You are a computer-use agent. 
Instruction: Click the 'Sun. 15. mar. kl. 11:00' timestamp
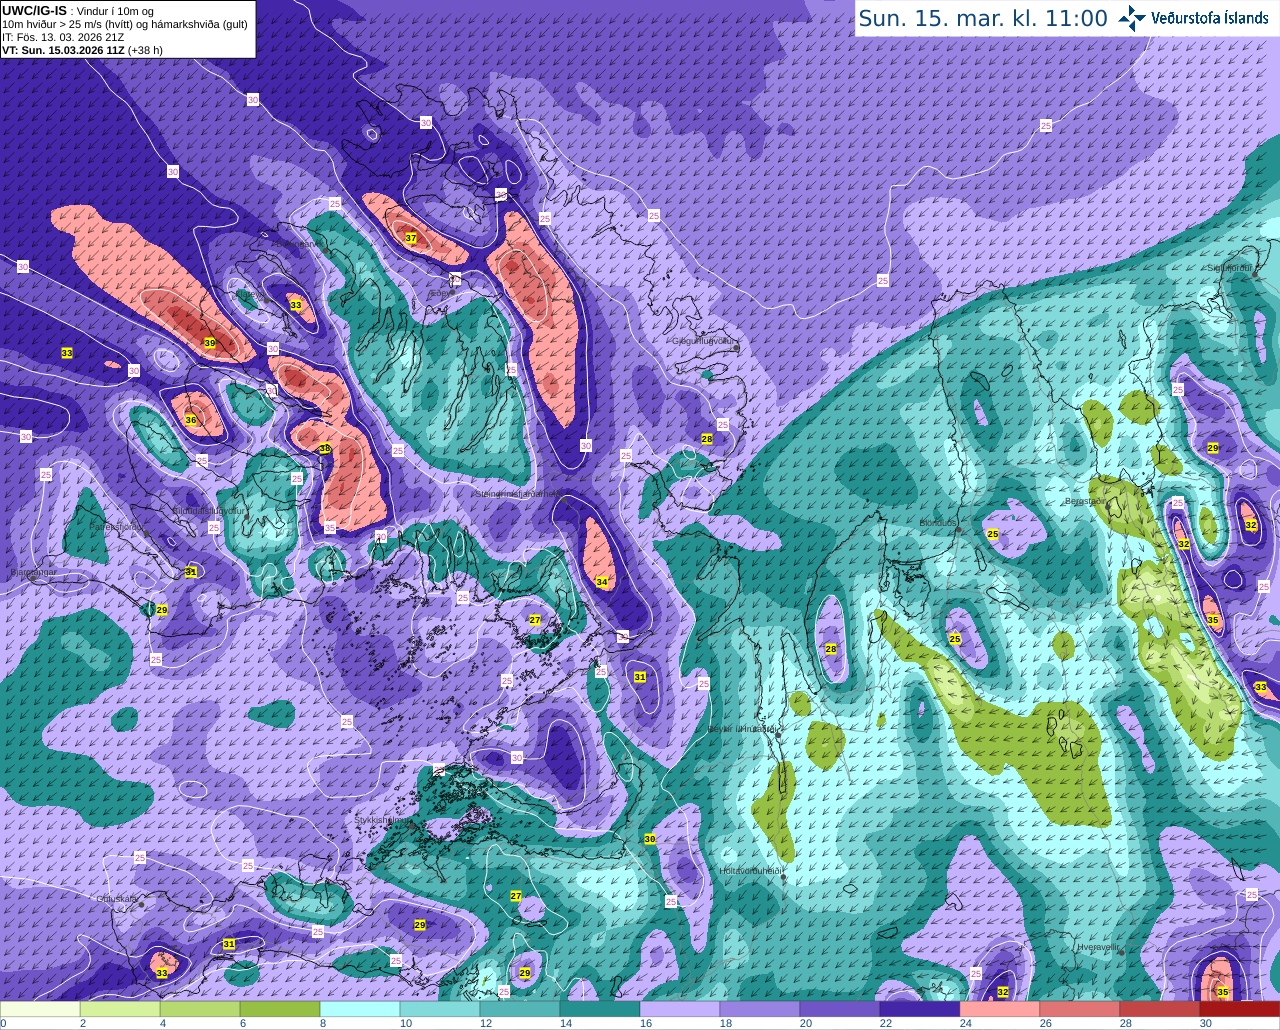(983, 18)
